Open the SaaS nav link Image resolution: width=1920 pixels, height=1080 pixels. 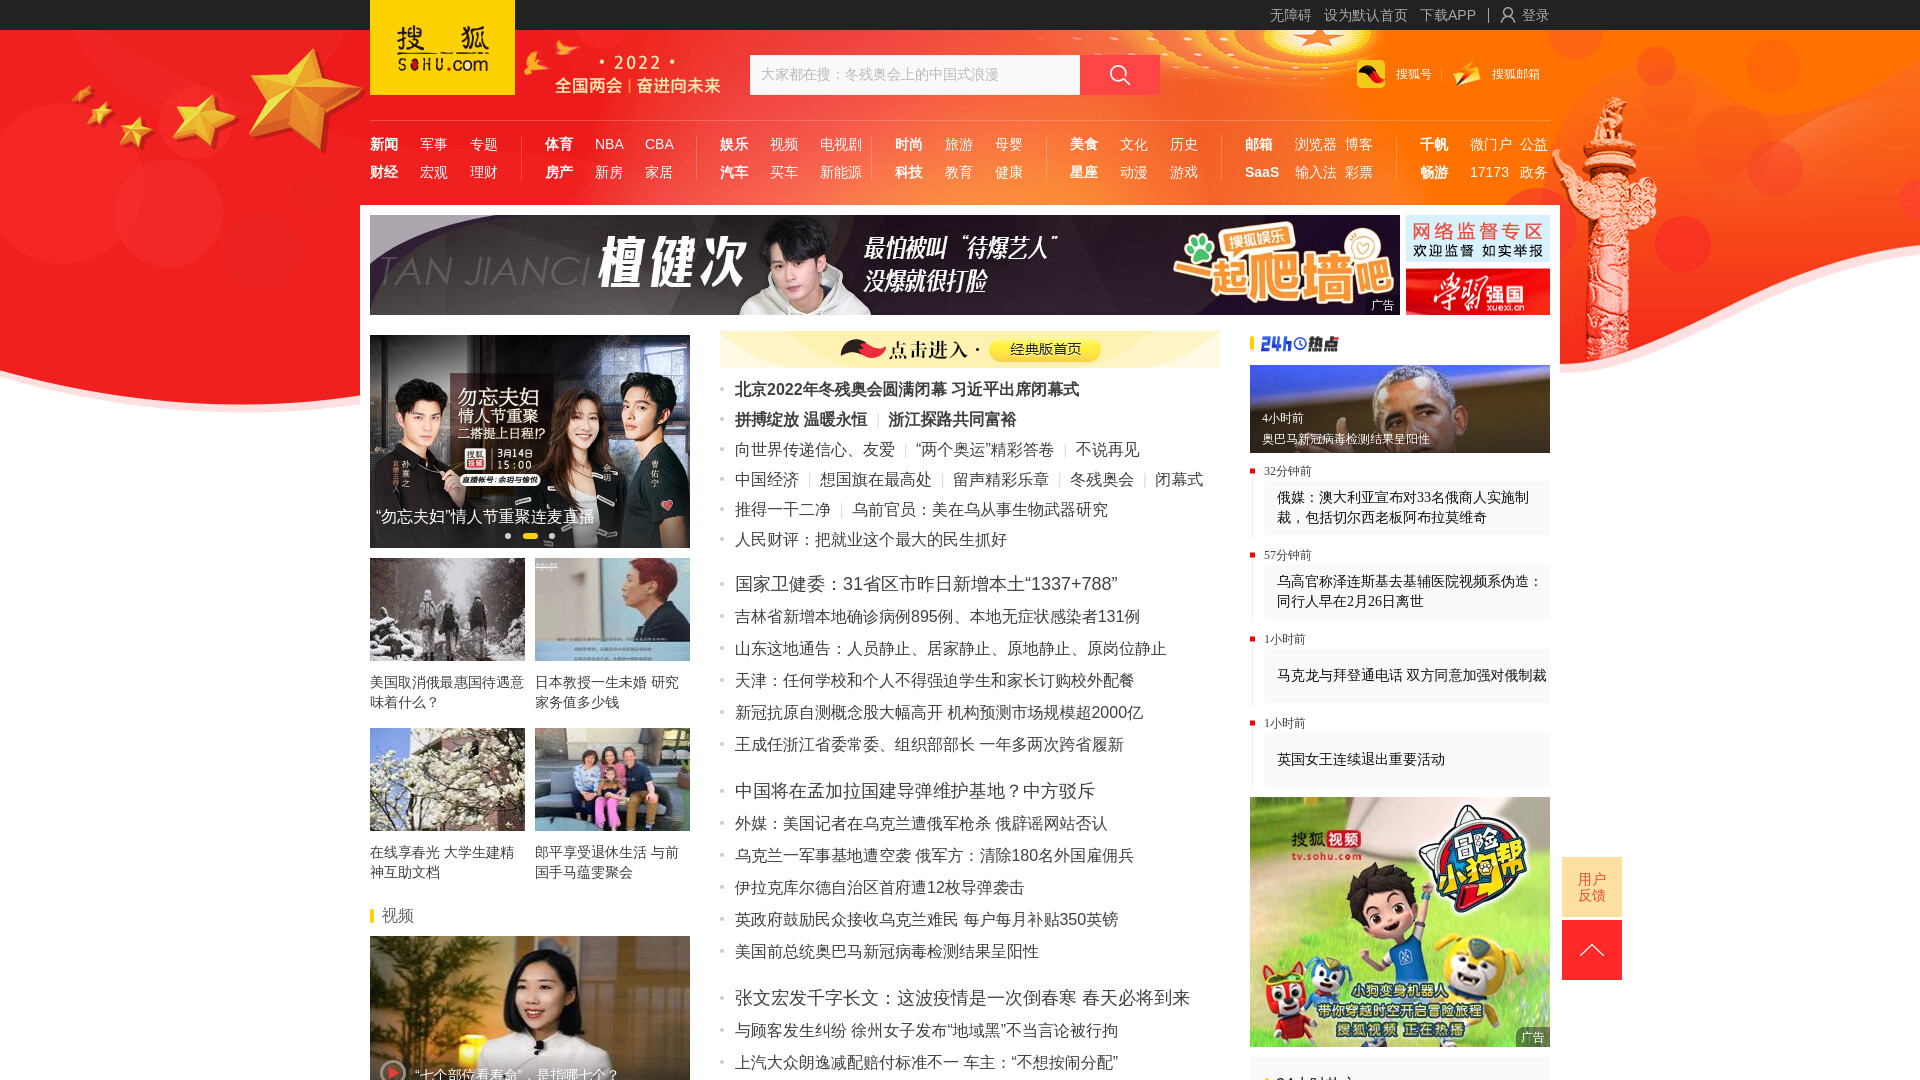pos(1262,172)
